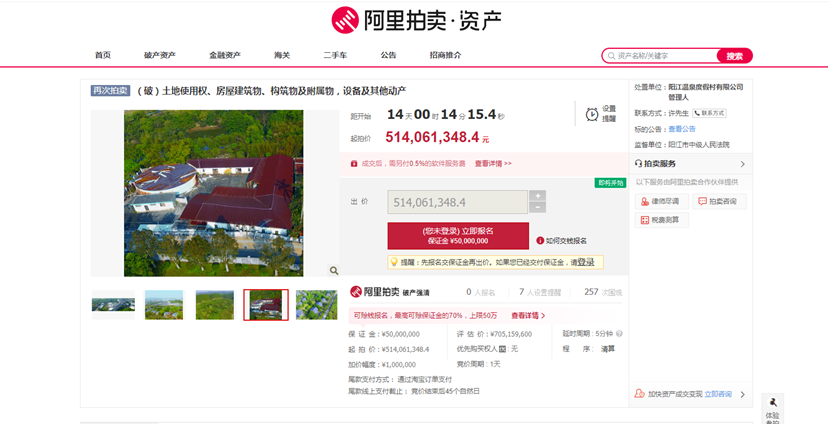Click the 优先购买权人 info icon
The image size is (828, 424).
coord(502,349)
